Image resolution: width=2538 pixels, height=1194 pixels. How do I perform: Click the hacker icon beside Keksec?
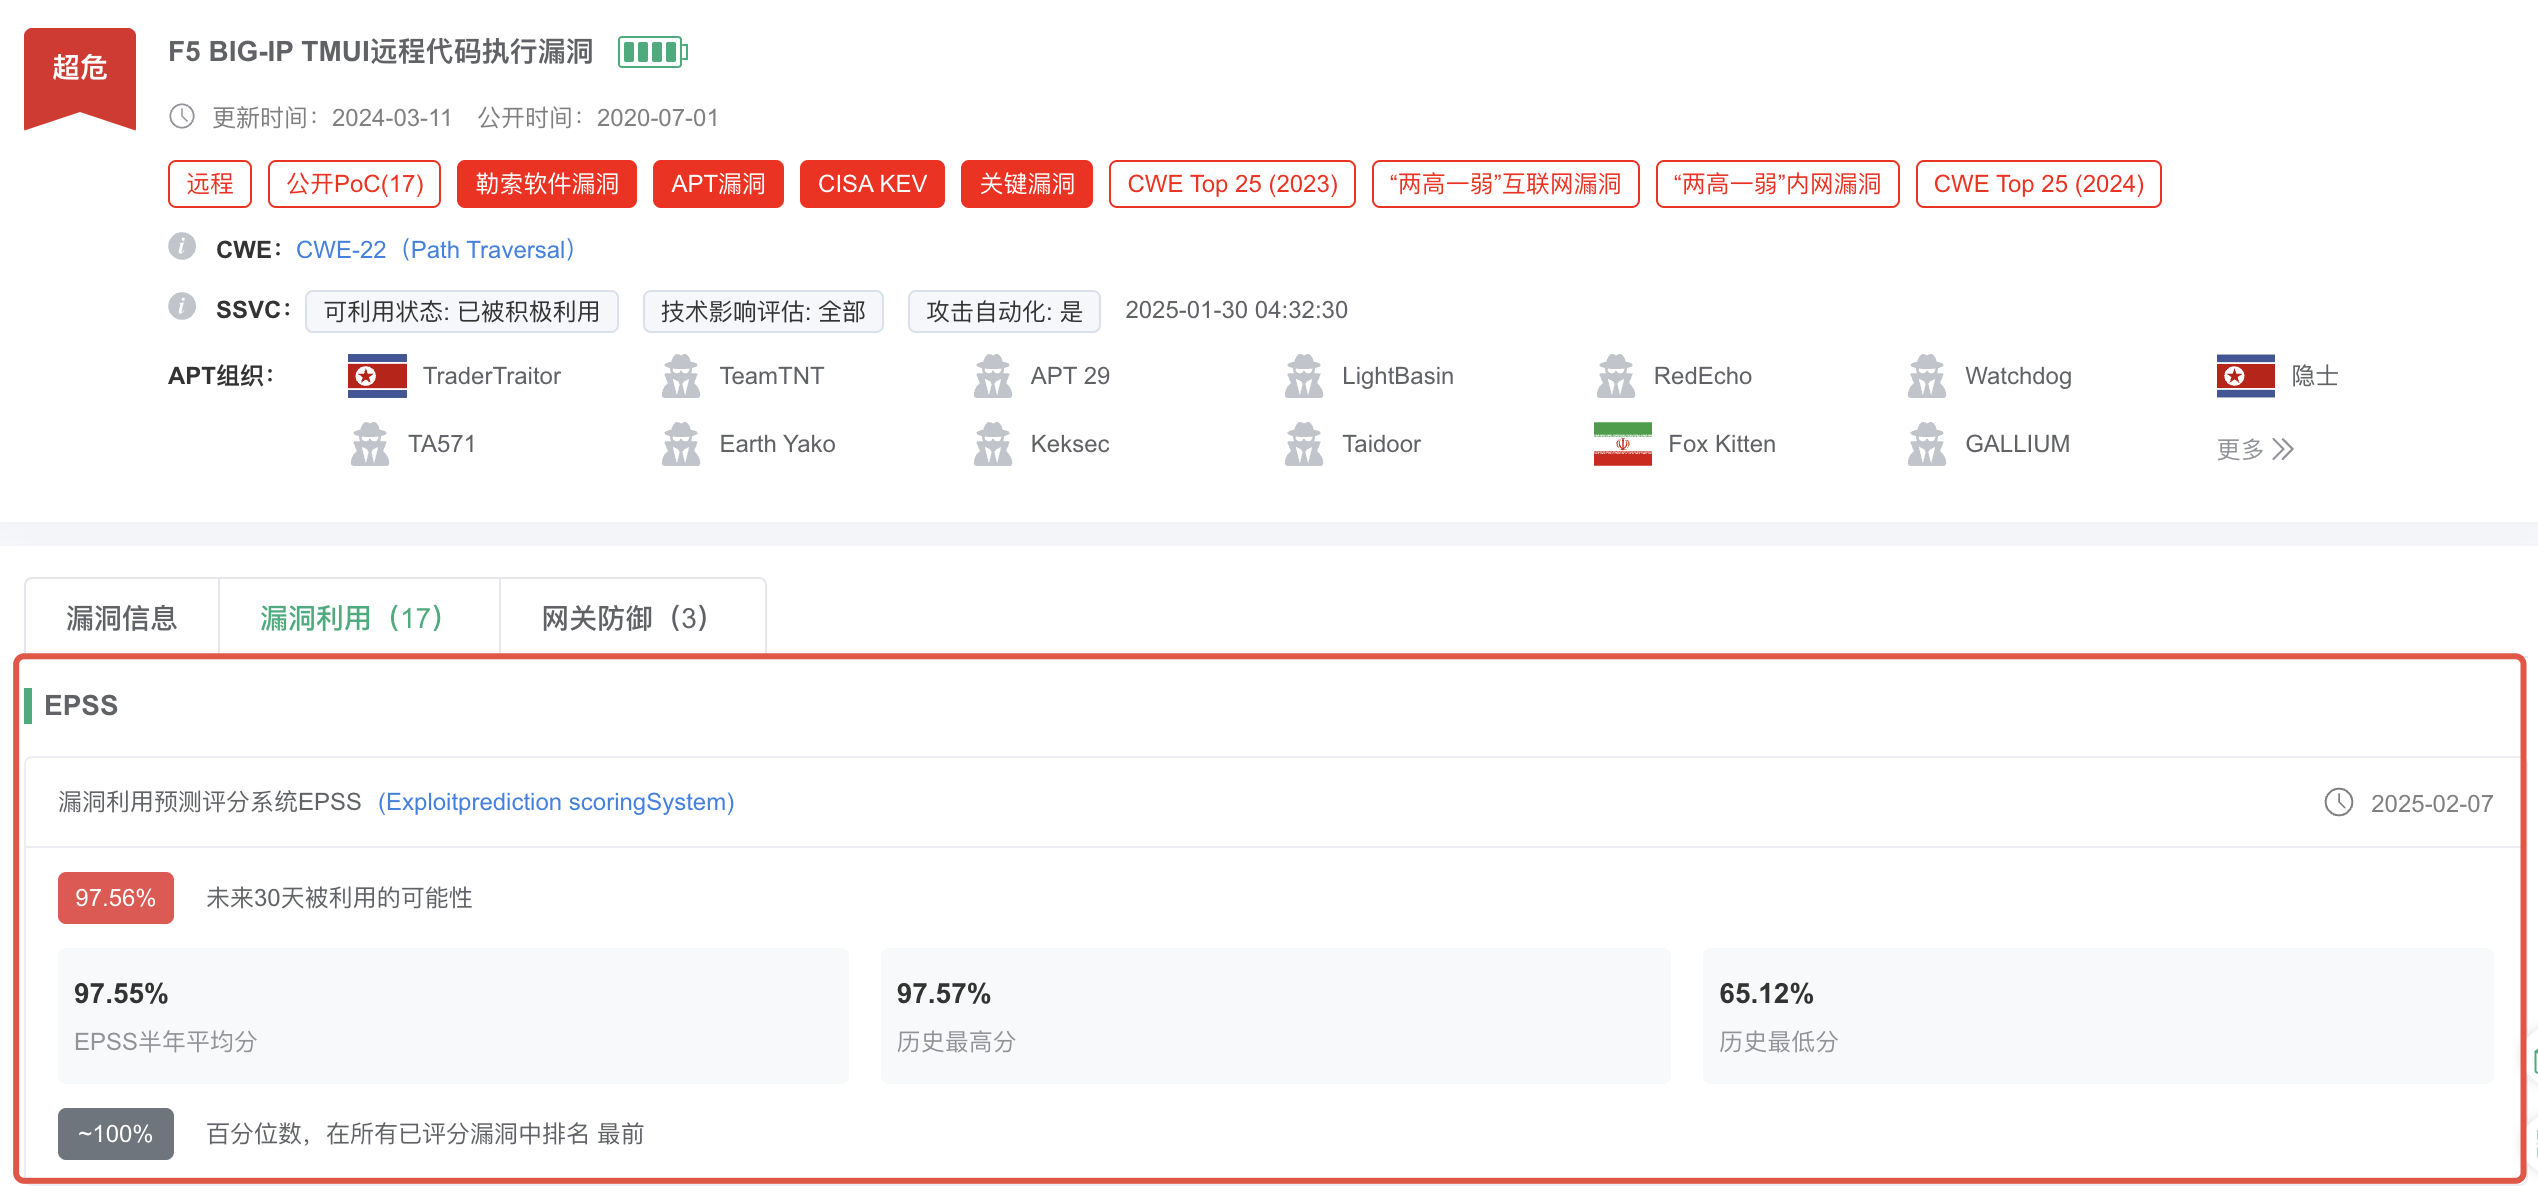993,444
